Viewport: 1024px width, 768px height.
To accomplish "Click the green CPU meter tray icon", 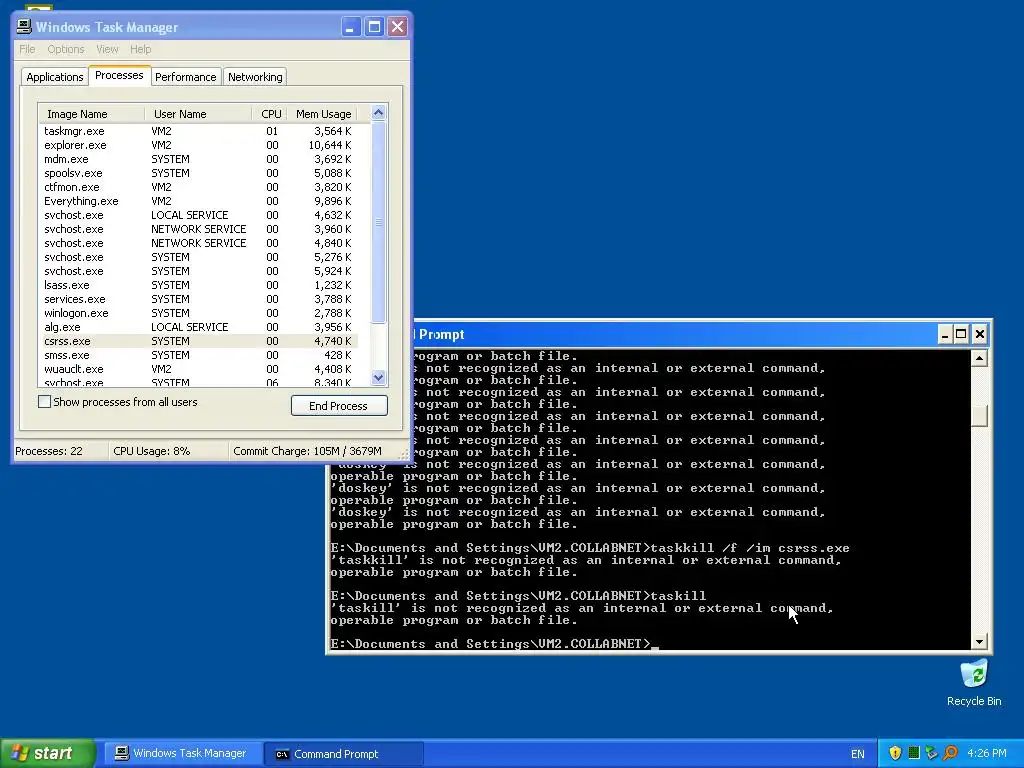I will click(914, 753).
